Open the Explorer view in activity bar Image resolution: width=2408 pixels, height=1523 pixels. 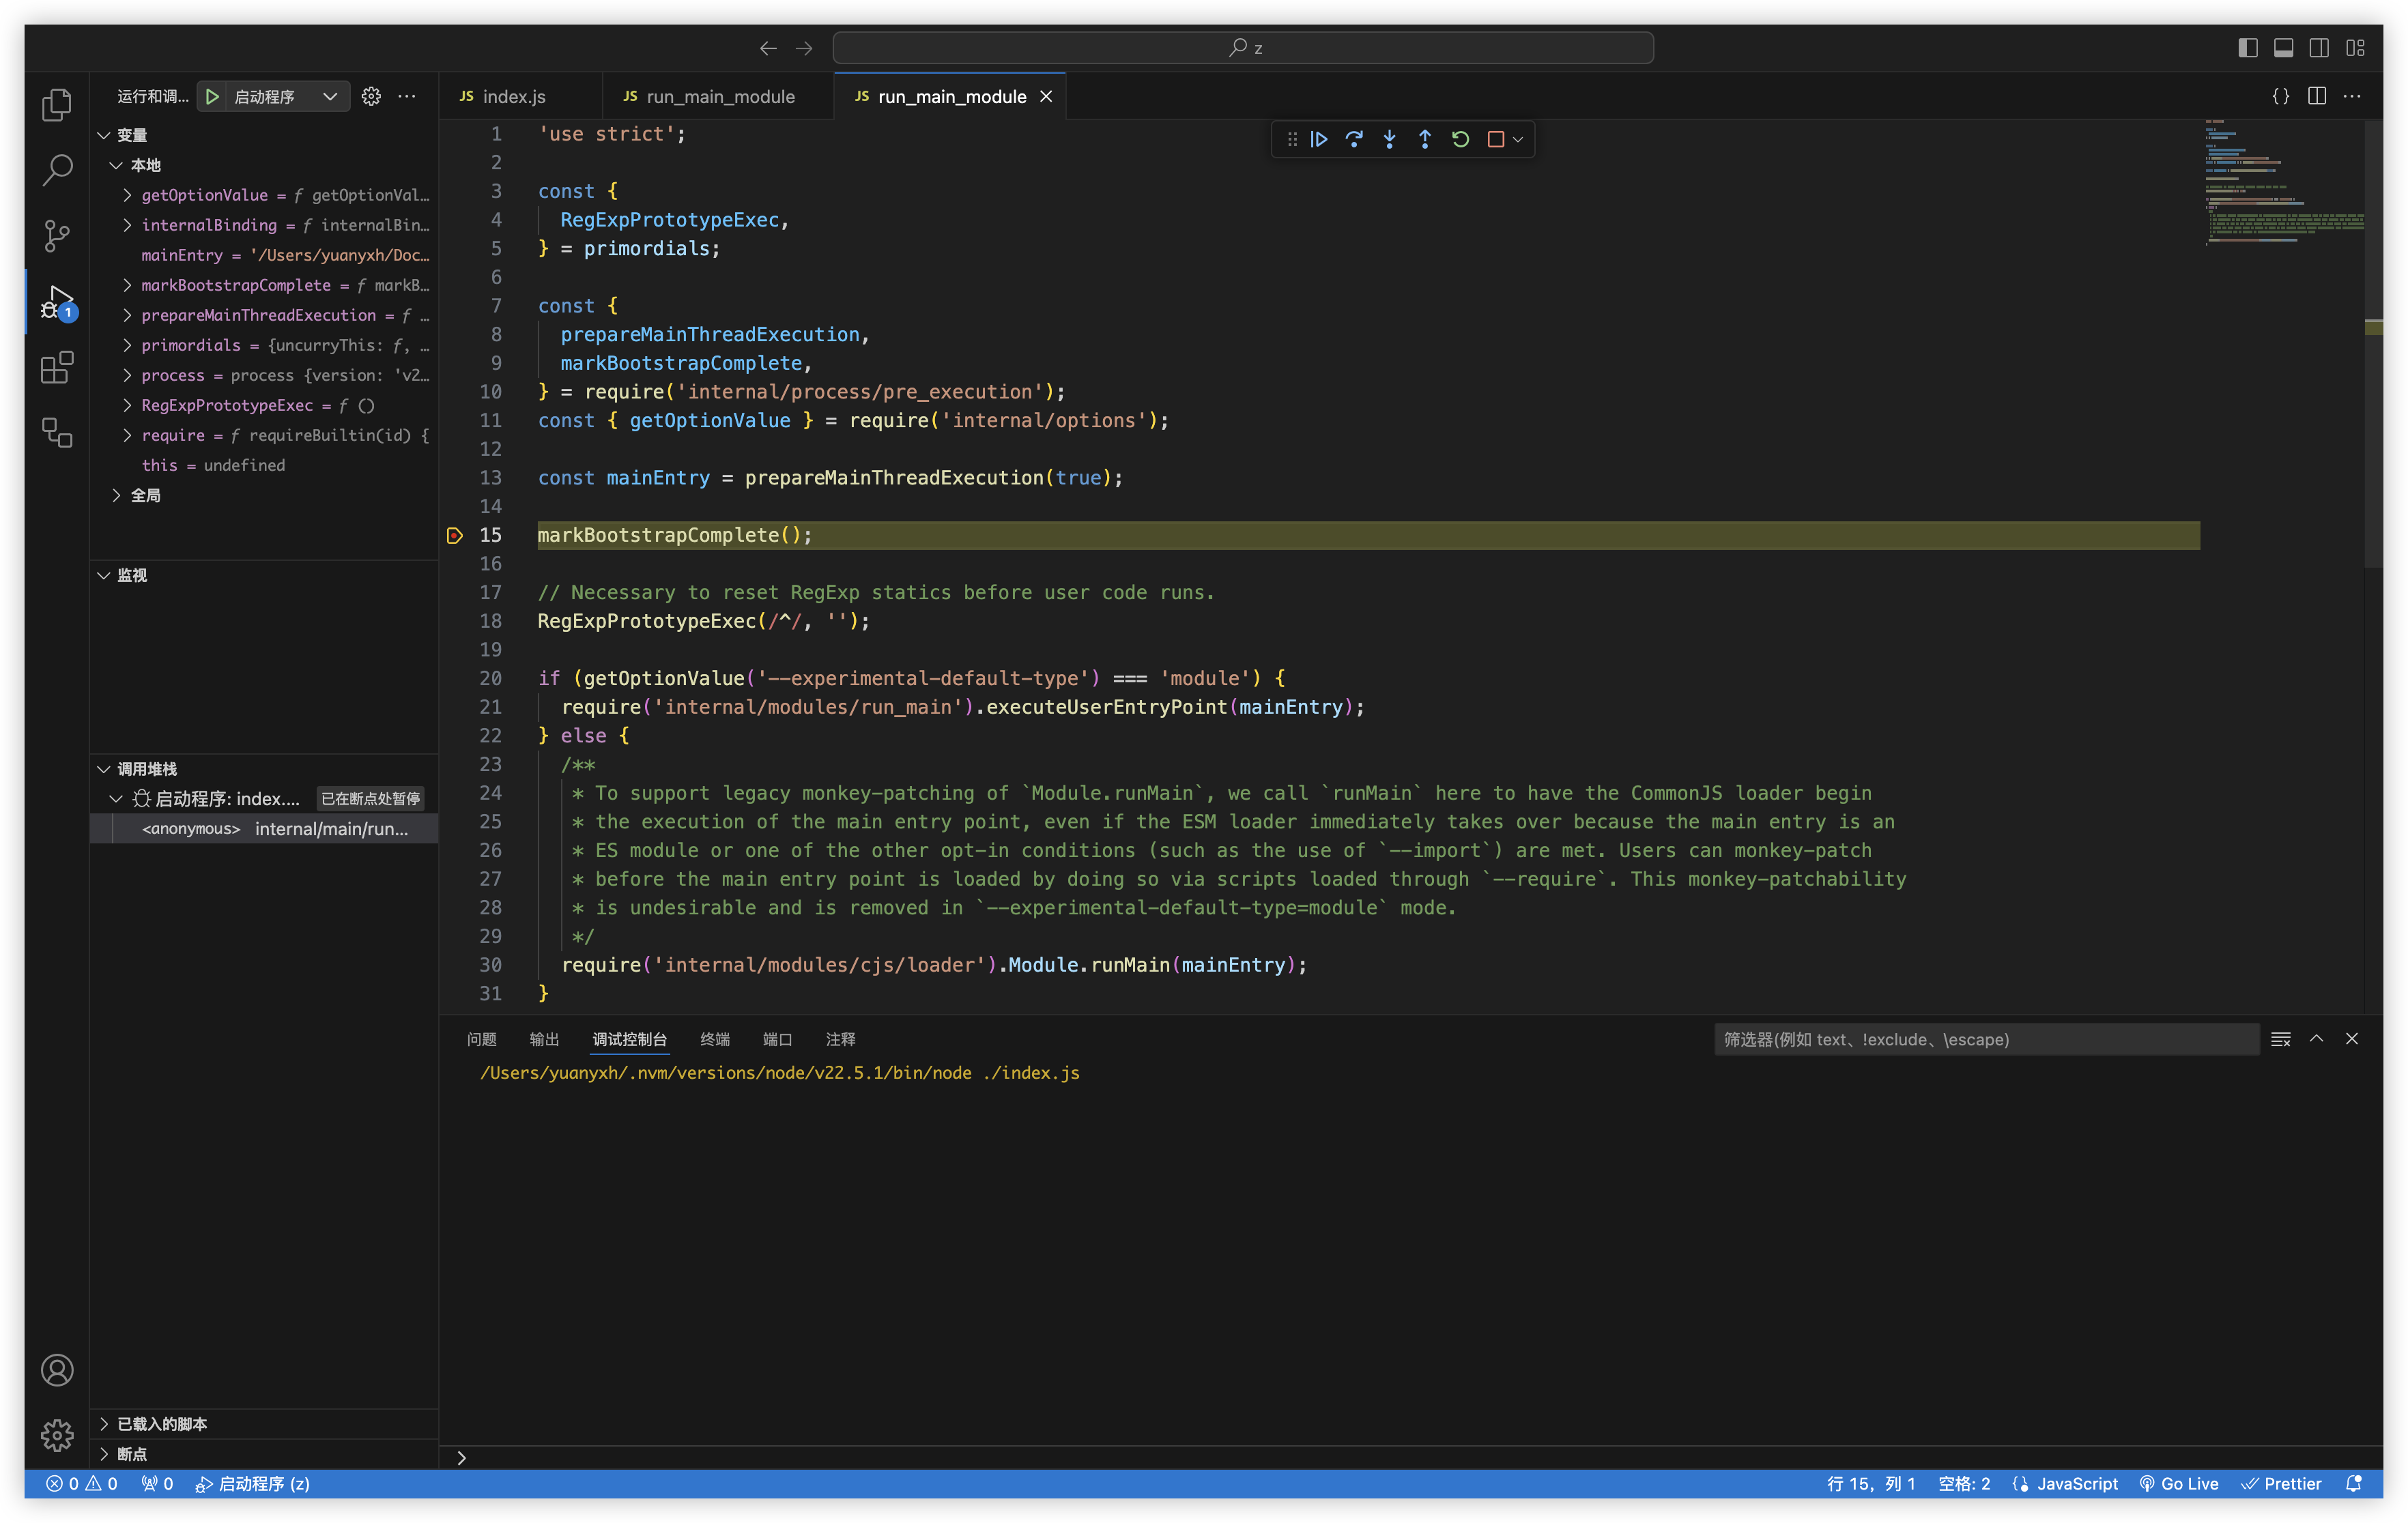(x=57, y=105)
